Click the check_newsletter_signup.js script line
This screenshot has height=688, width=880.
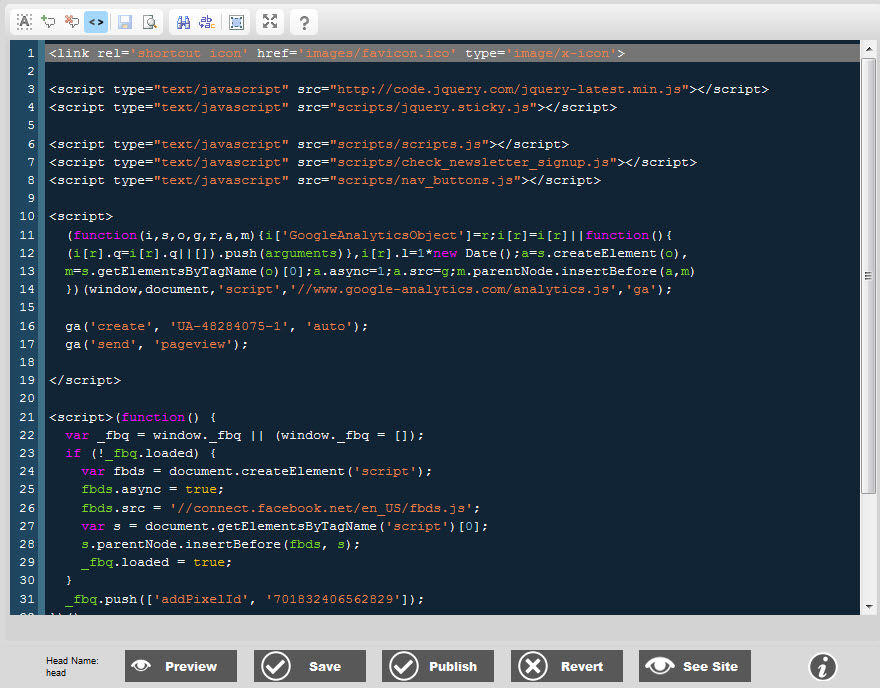[x=373, y=162]
